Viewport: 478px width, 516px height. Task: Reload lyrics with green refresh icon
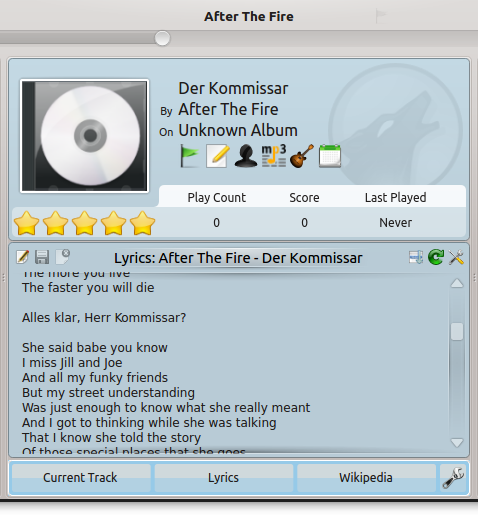tap(436, 257)
